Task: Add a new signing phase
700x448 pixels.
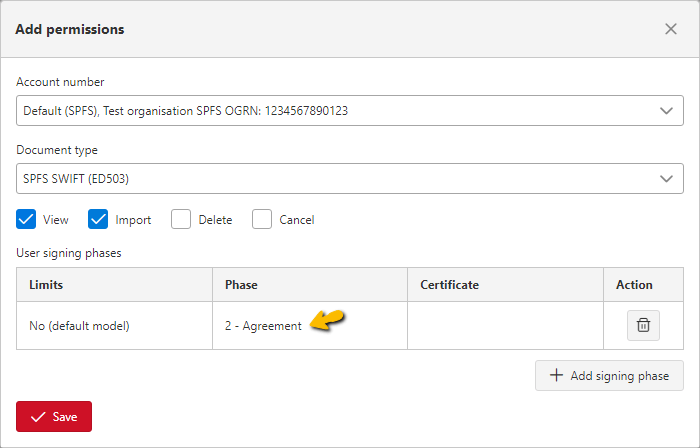Action: [x=609, y=376]
